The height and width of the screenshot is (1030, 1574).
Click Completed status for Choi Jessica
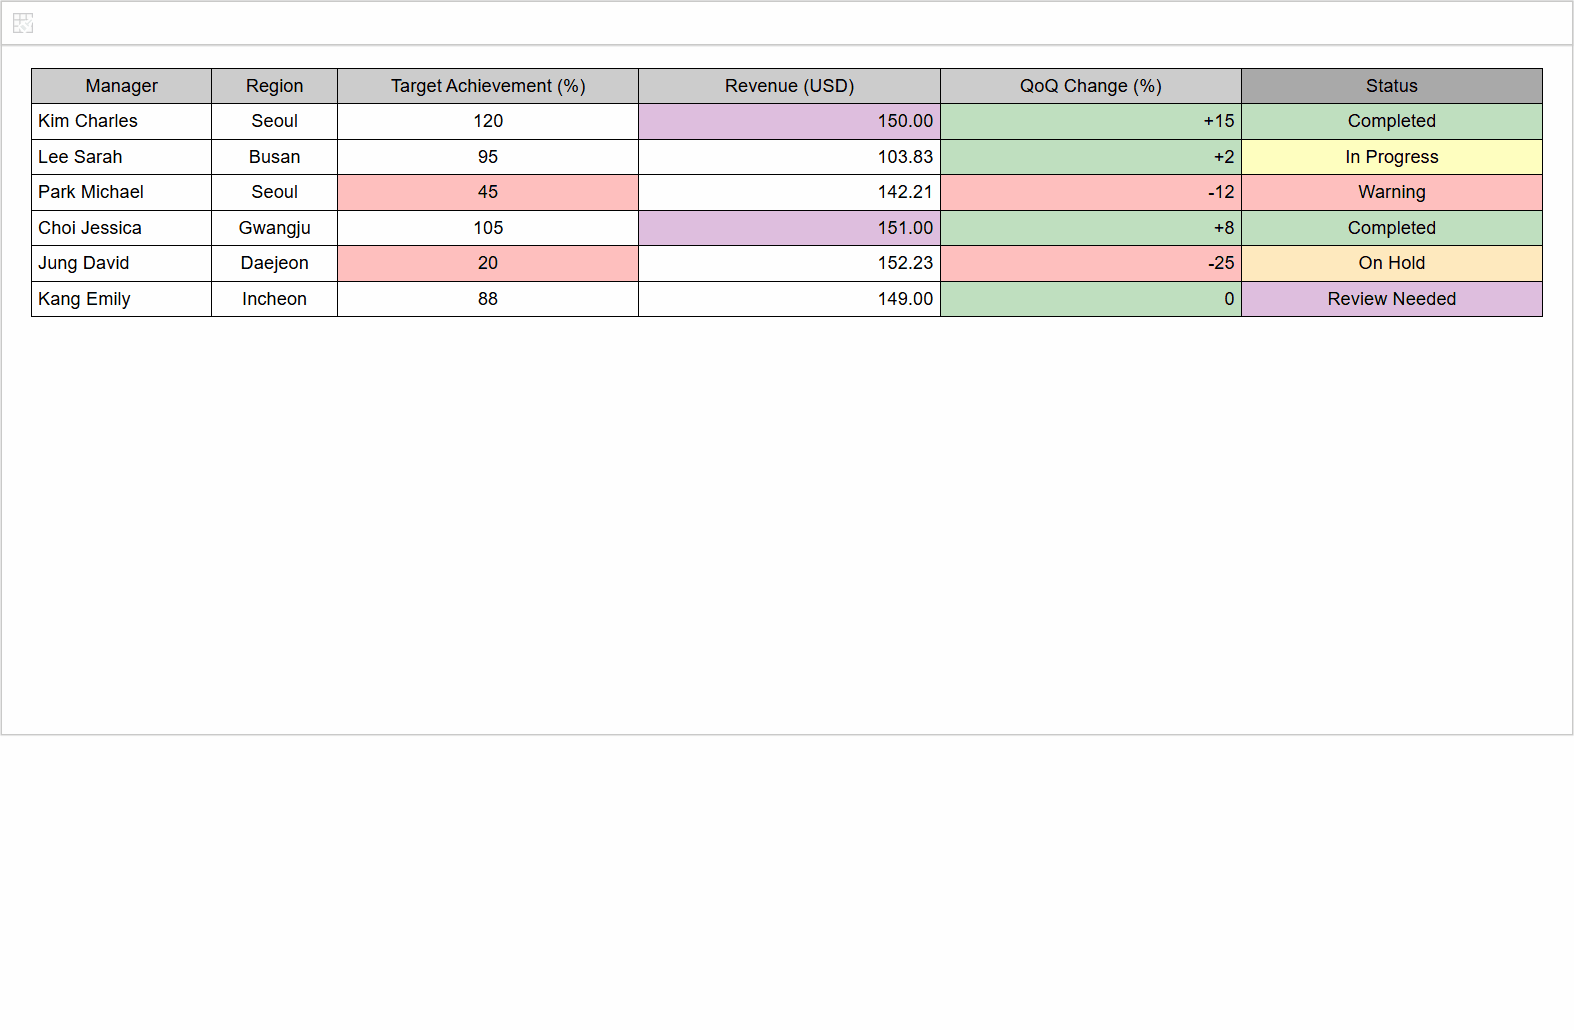click(x=1392, y=228)
